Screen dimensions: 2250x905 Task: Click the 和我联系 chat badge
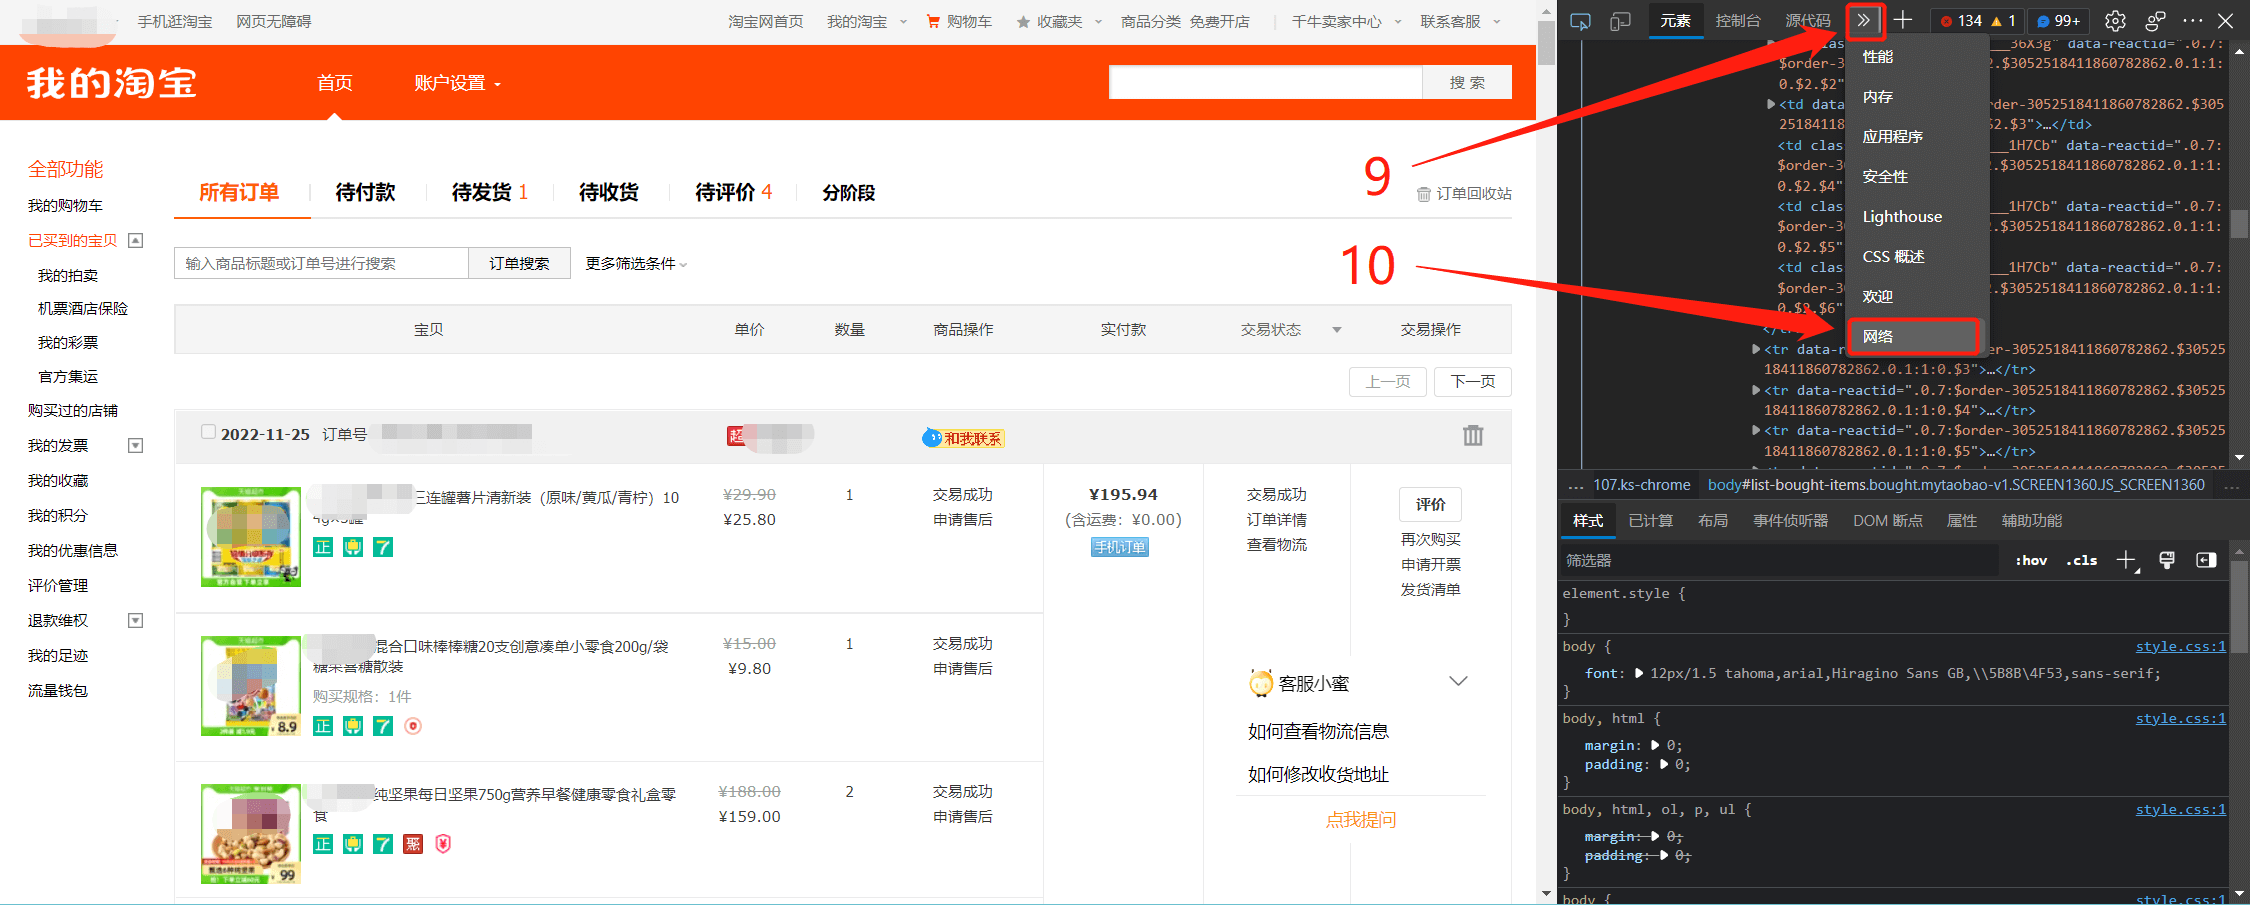pos(964,438)
